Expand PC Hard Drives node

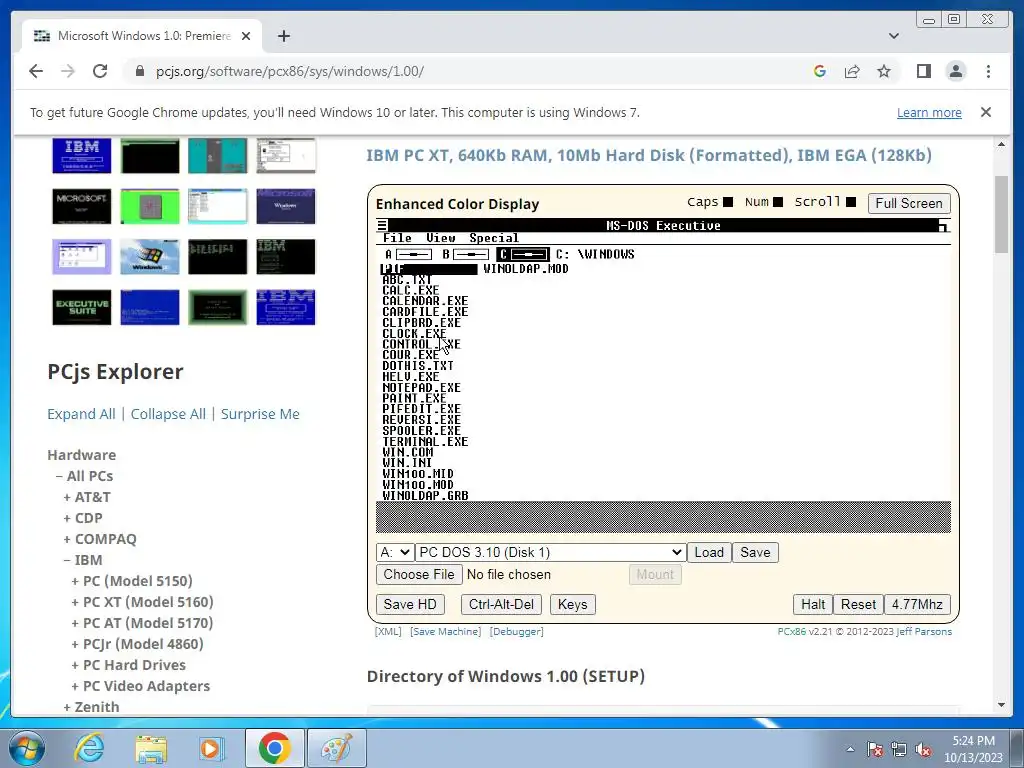tap(75, 665)
